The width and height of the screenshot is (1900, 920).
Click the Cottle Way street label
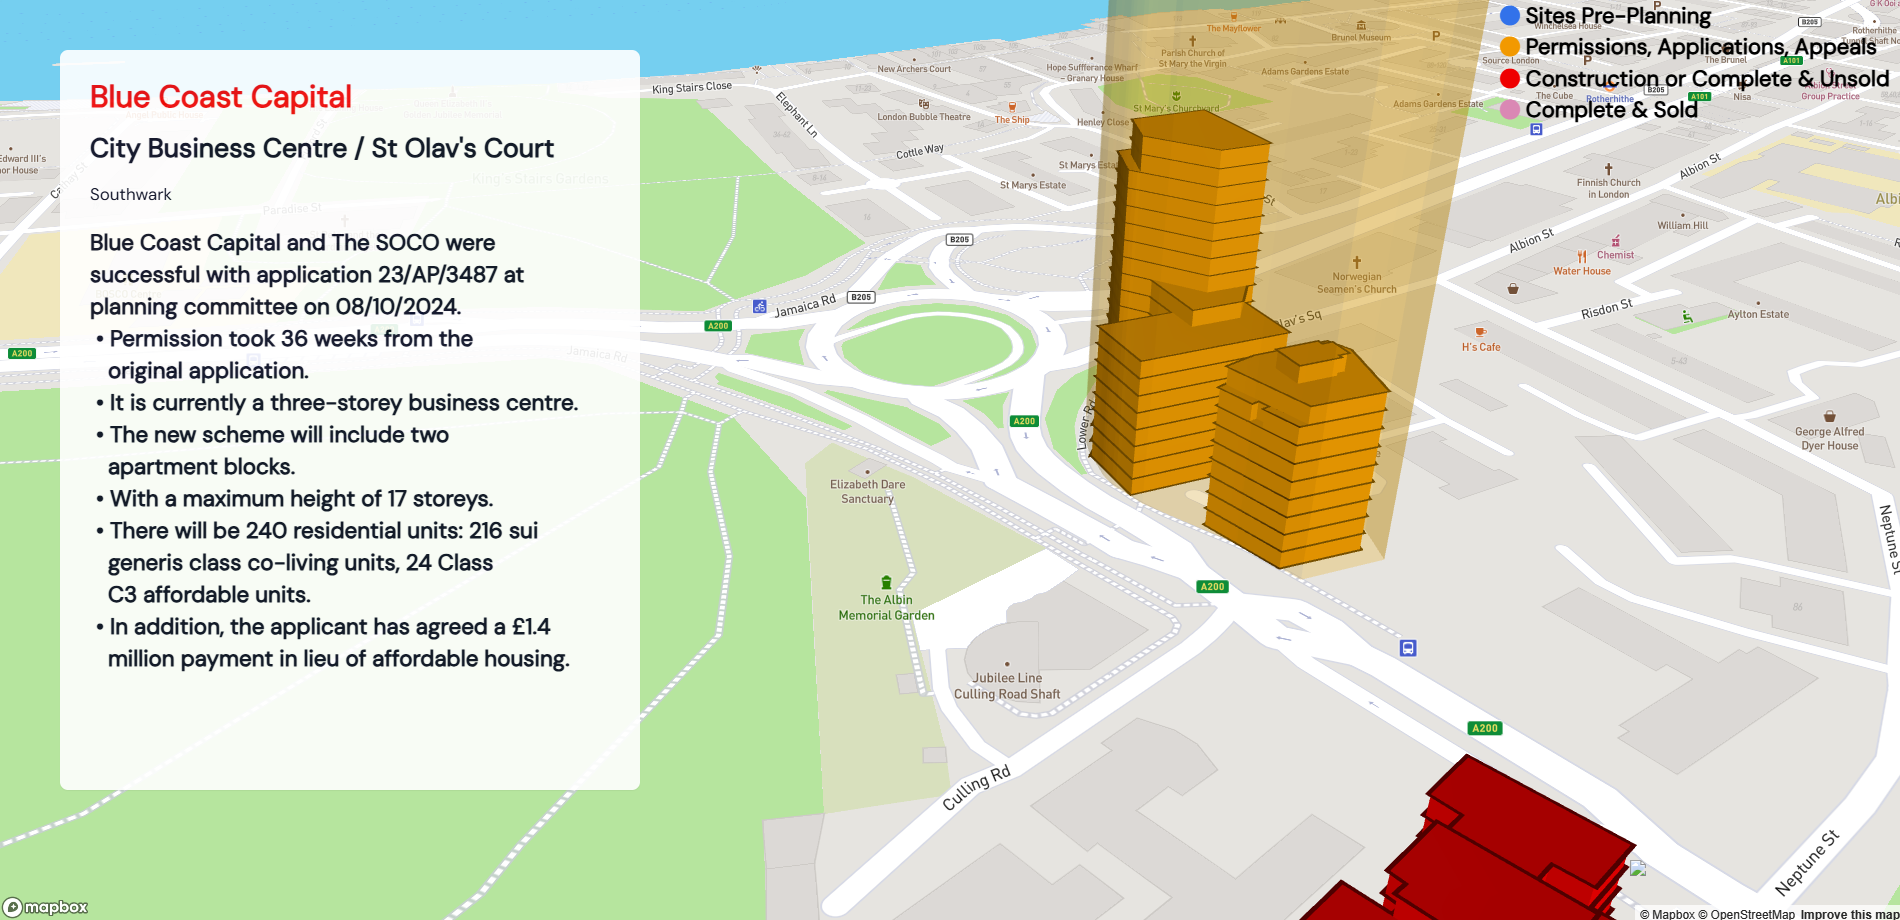click(x=920, y=151)
